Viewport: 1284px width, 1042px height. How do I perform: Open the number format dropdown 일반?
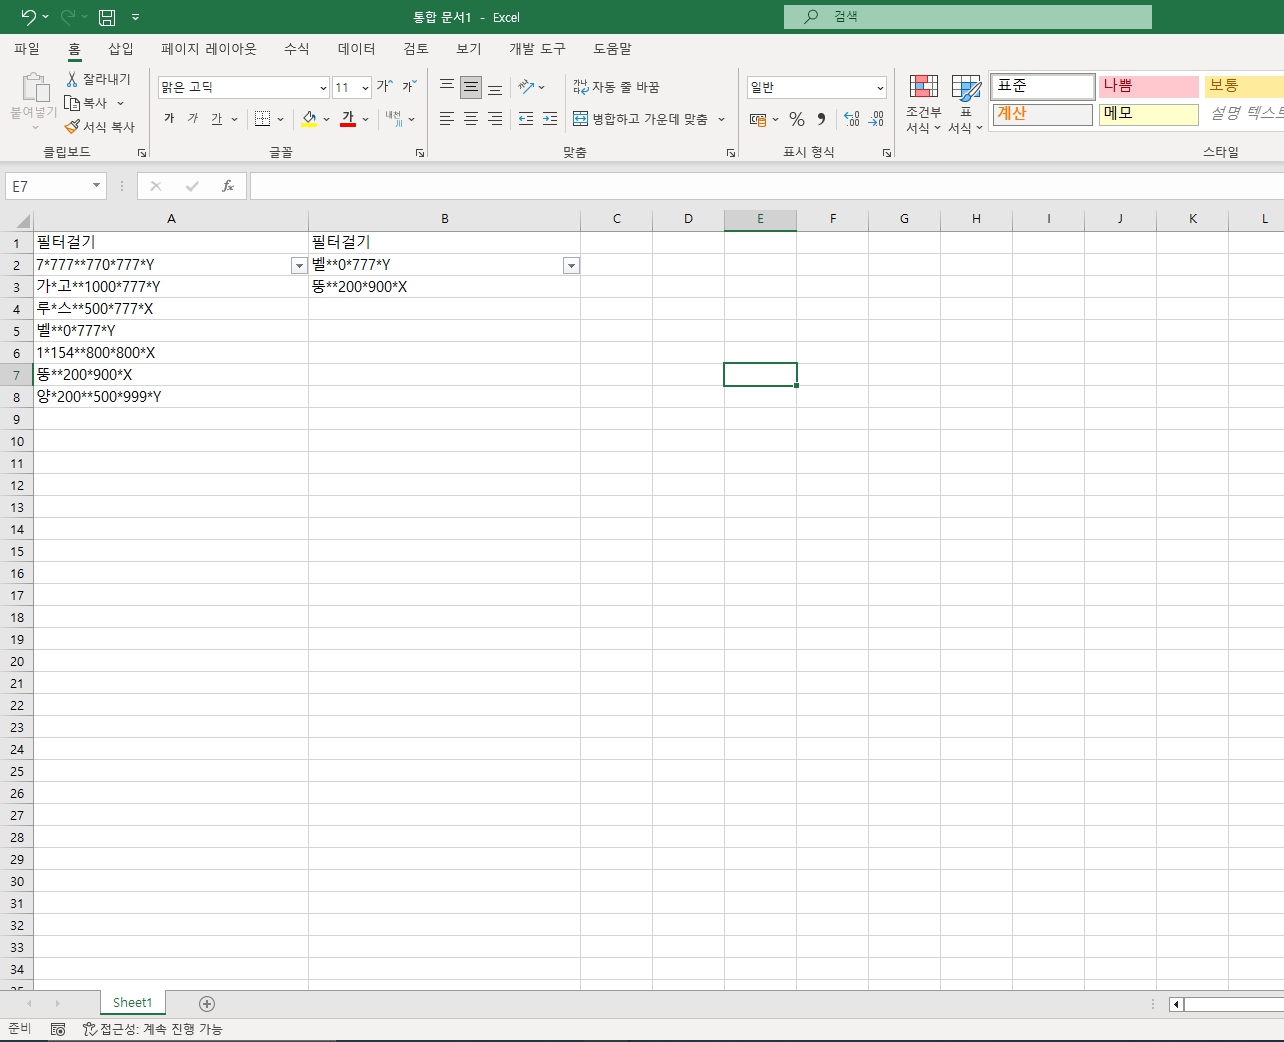880,88
